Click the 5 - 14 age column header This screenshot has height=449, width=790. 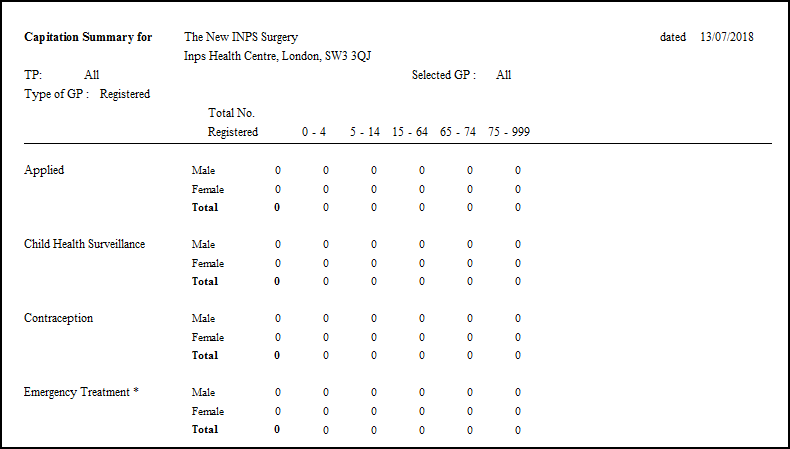365,132
